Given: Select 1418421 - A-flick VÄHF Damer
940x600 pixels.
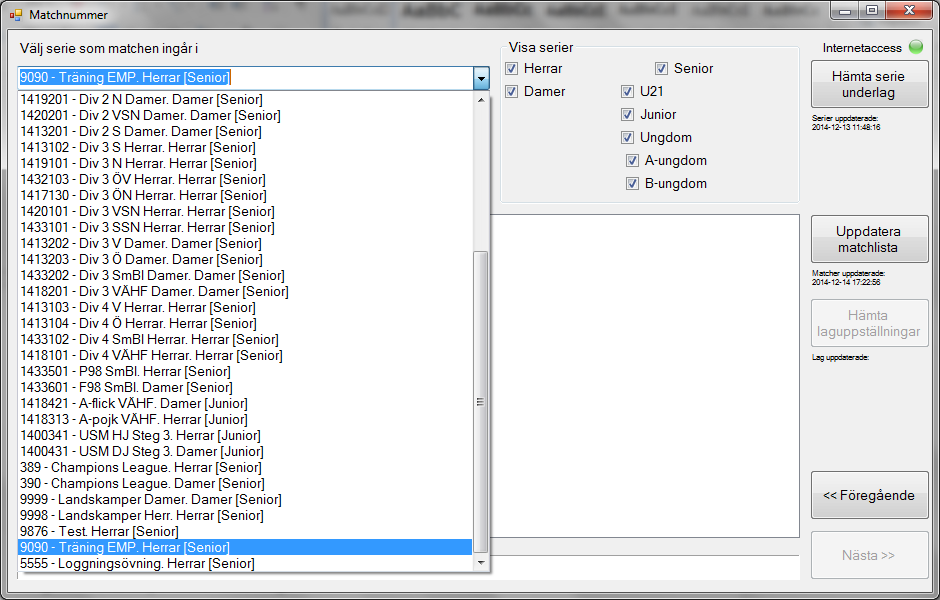Looking at the screenshot, I should [x=245, y=403].
